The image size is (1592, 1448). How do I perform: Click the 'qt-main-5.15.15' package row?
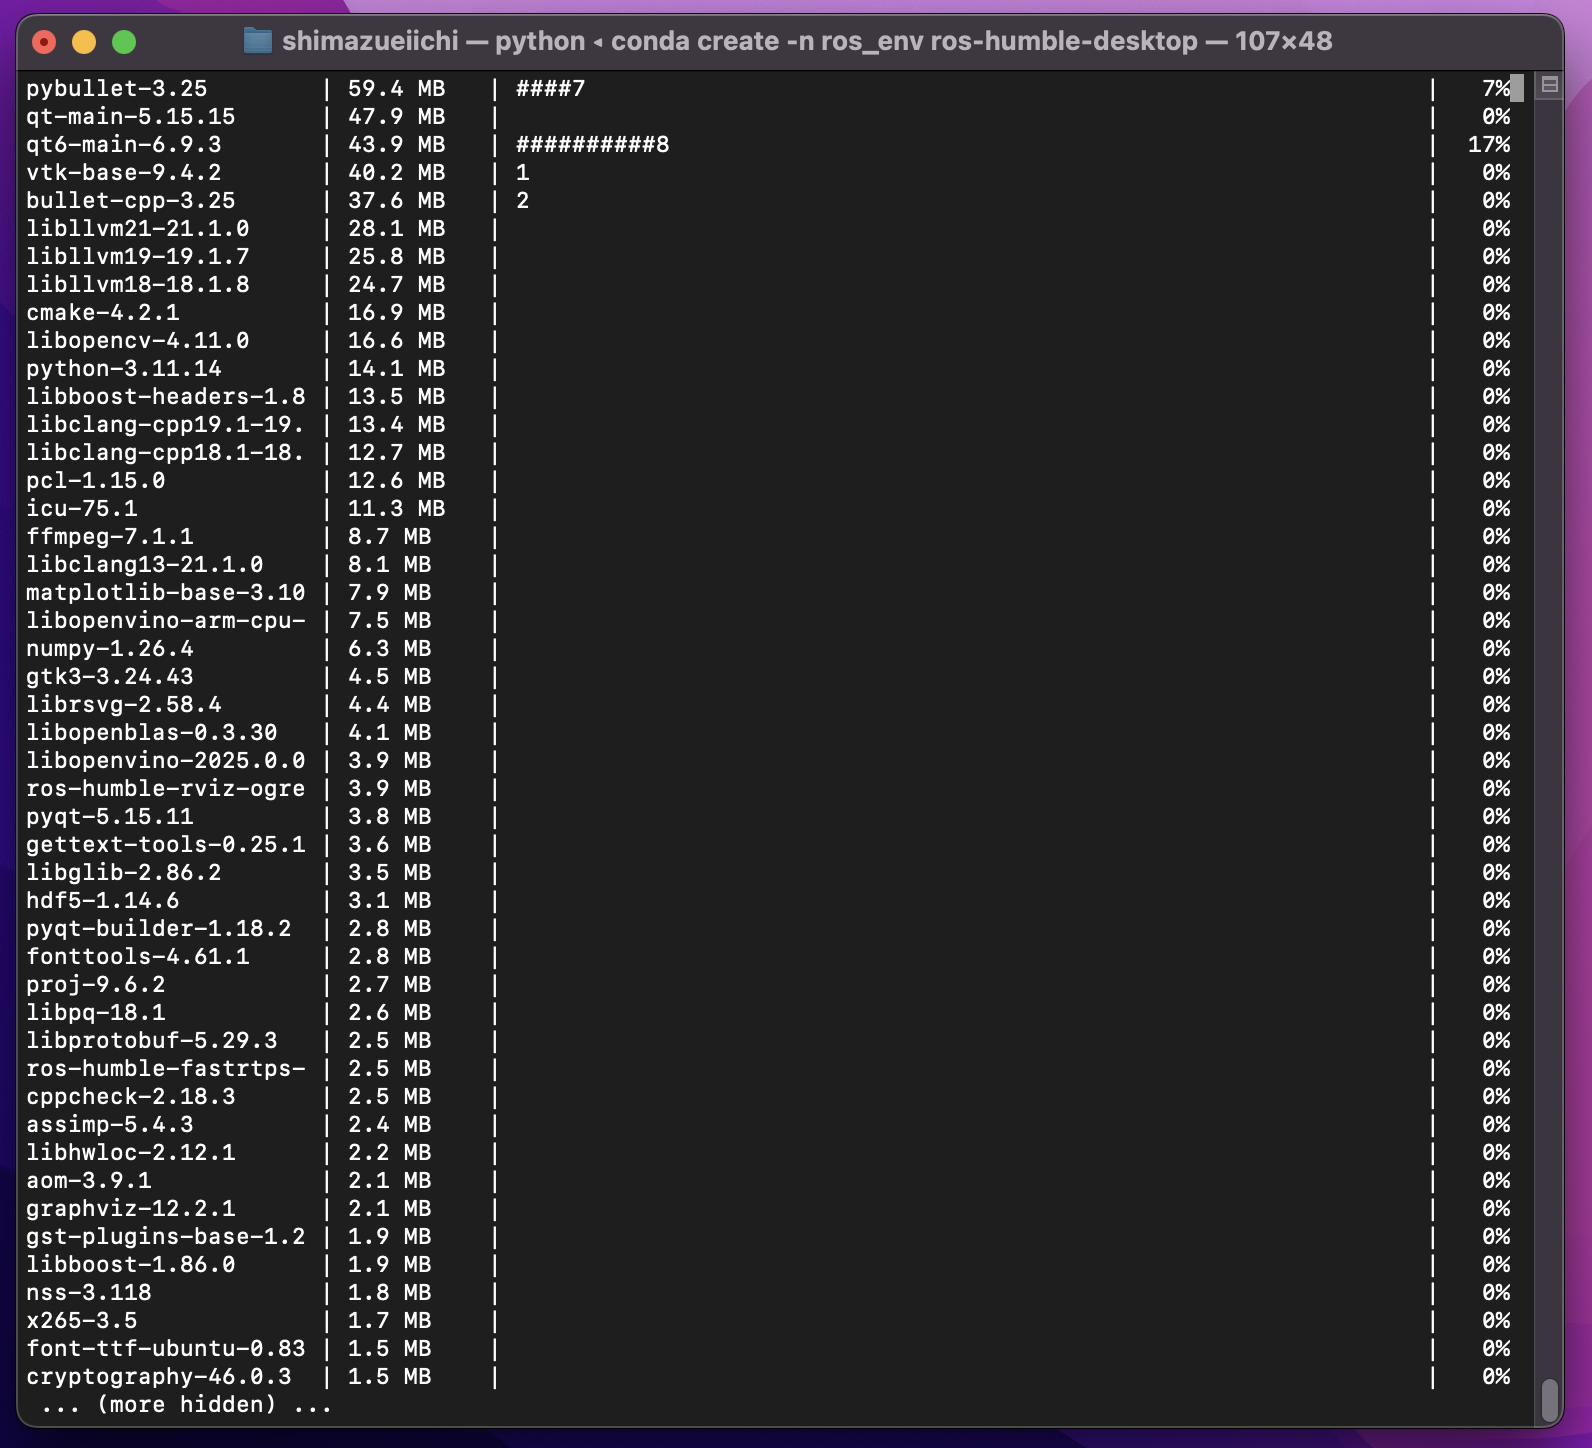(768, 117)
